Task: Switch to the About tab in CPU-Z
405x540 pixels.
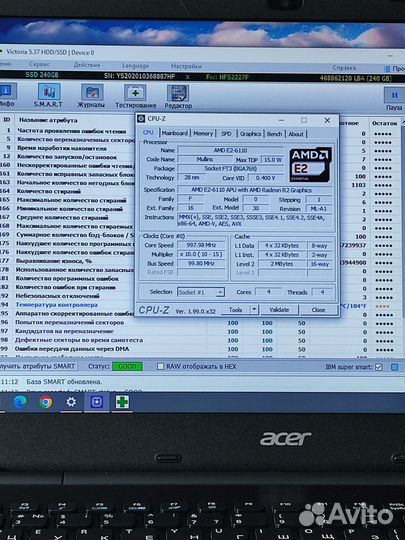Action: pyautogui.click(x=296, y=134)
